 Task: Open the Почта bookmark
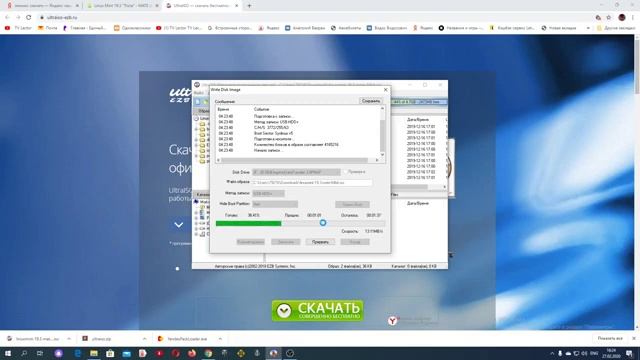[x=48, y=28]
